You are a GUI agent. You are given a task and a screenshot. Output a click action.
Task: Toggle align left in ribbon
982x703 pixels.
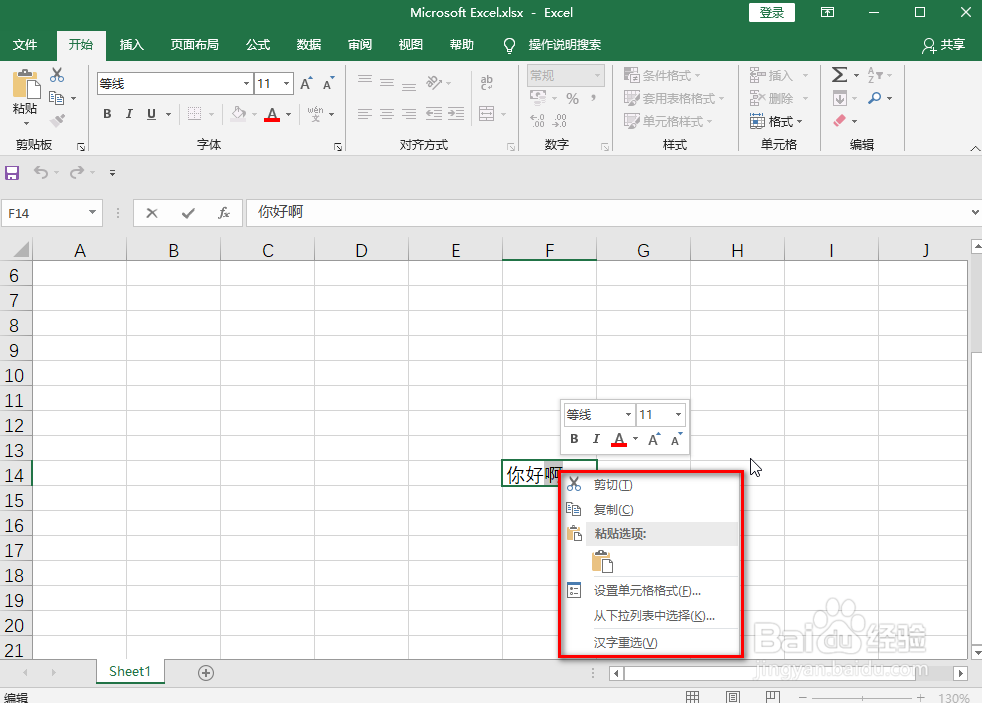click(x=364, y=113)
